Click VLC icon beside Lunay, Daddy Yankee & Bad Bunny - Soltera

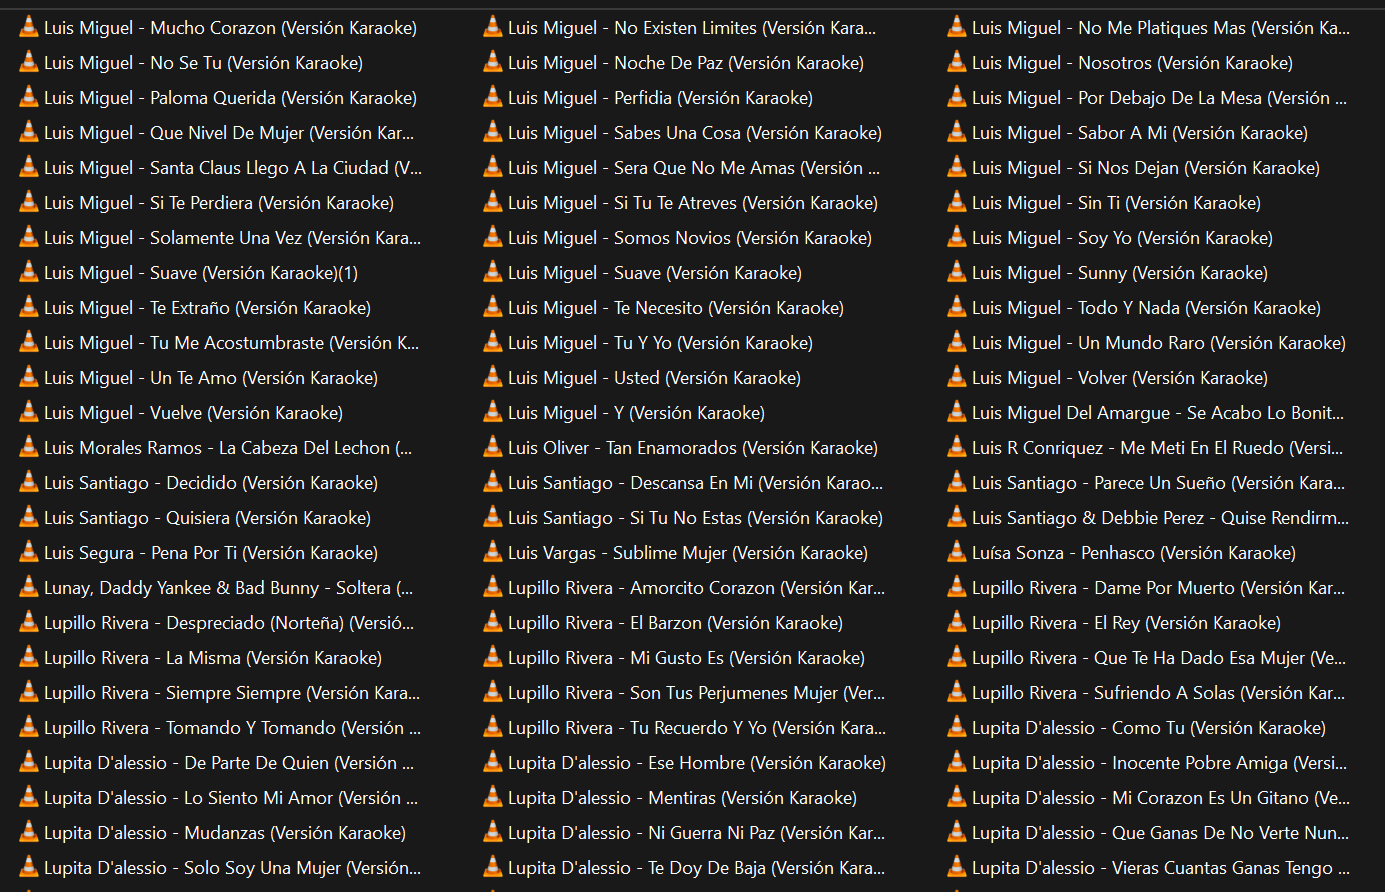(29, 588)
